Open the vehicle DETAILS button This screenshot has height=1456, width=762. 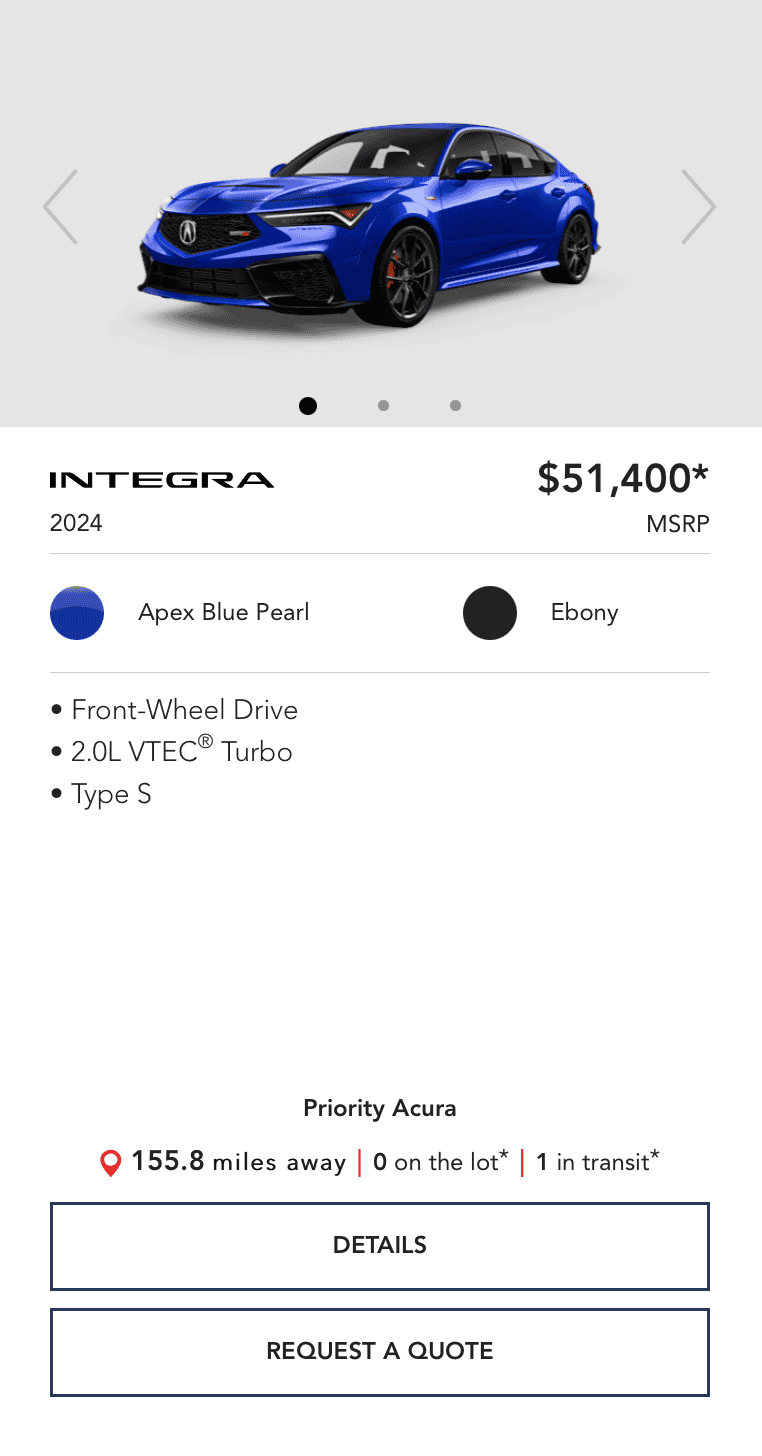[380, 1246]
